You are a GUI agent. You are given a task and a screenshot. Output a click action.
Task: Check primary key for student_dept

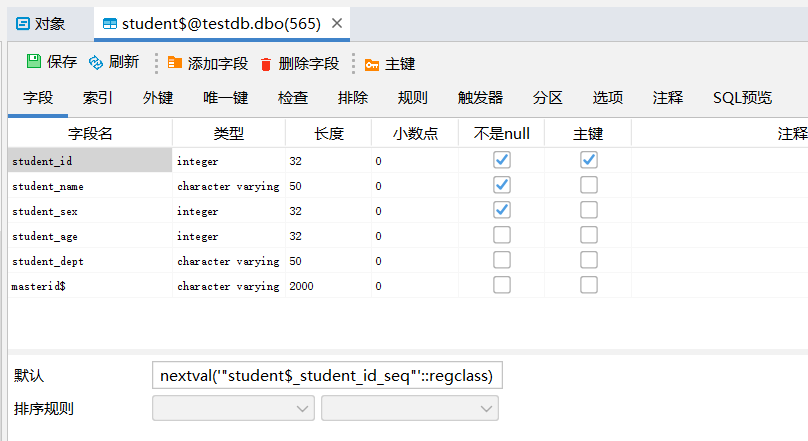589,260
